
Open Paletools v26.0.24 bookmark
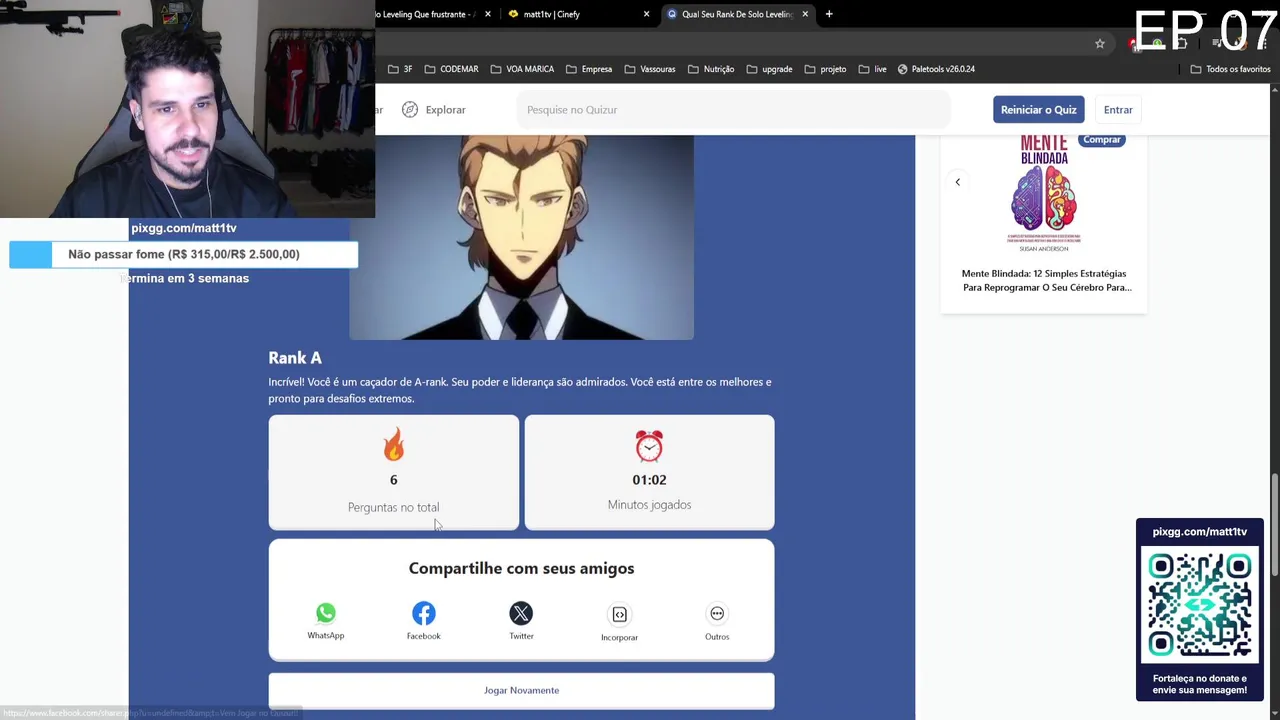[x=936, y=69]
